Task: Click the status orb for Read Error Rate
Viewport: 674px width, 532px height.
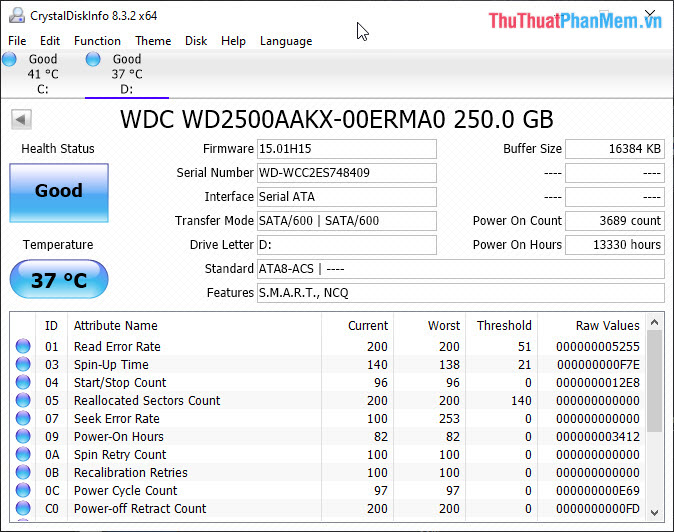Action: click(23, 346)
